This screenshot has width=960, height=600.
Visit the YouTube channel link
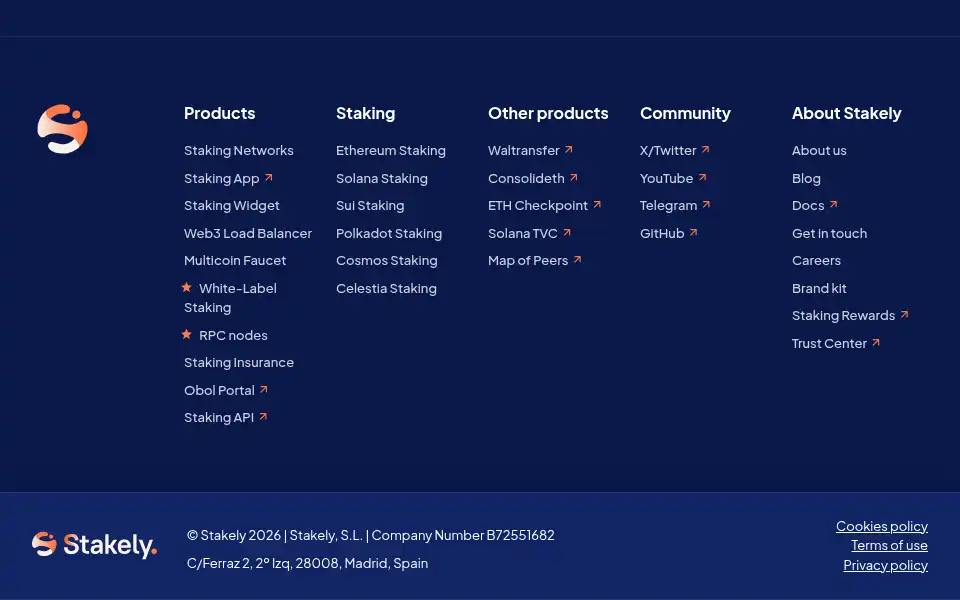tap(666, 179)
